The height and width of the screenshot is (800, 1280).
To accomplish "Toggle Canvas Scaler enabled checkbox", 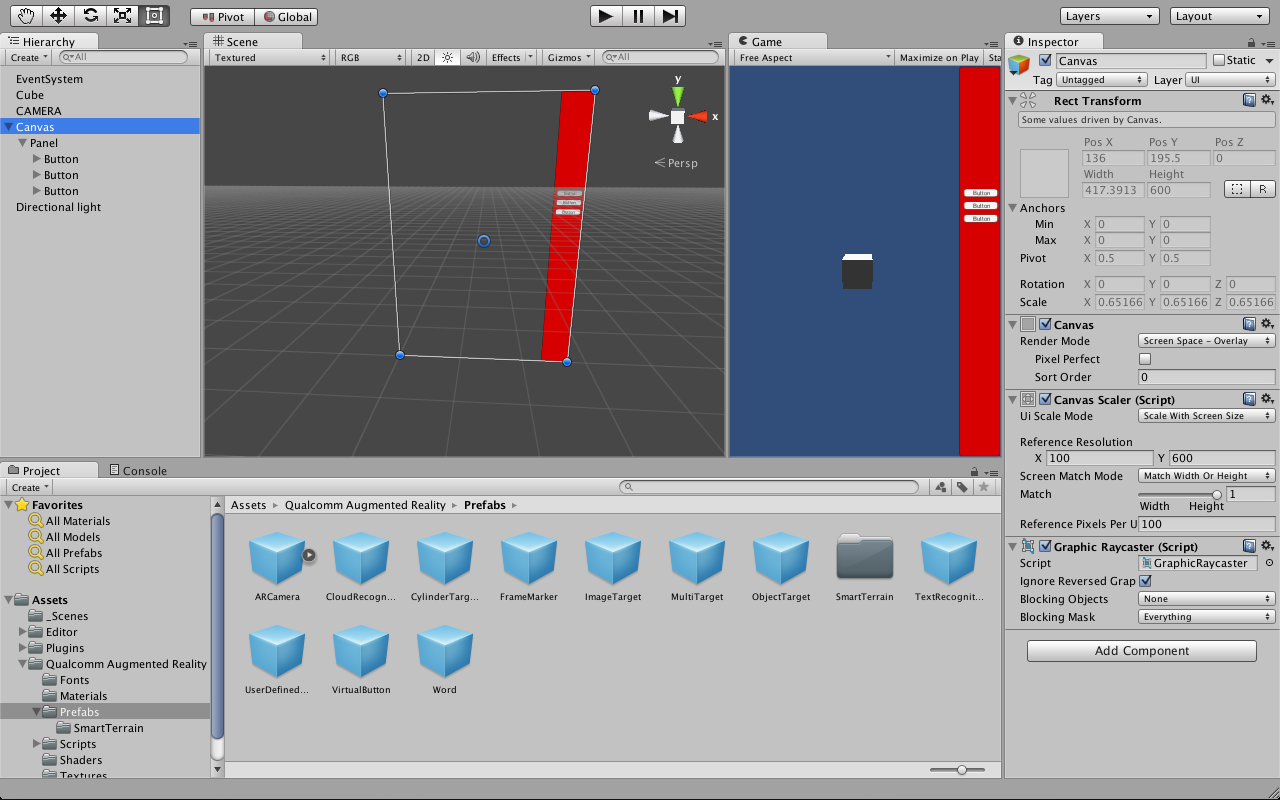I will click(1045, 399).
